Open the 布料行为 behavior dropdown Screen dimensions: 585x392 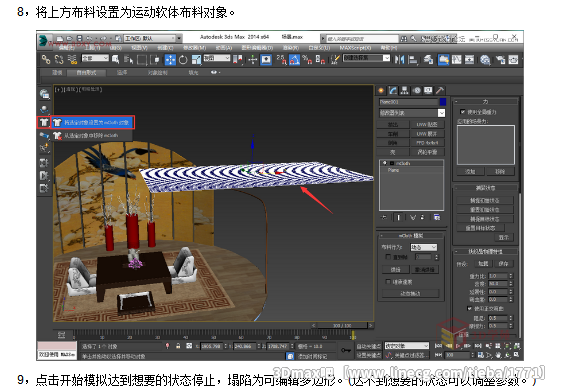click(x=423, y=247)
